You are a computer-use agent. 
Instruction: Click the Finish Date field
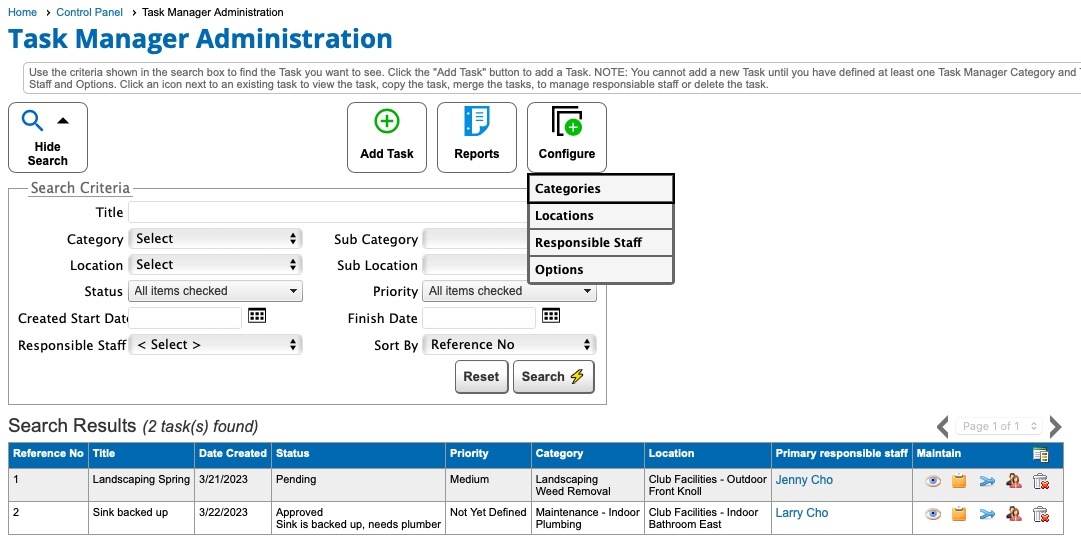click(x=479, y=318)
